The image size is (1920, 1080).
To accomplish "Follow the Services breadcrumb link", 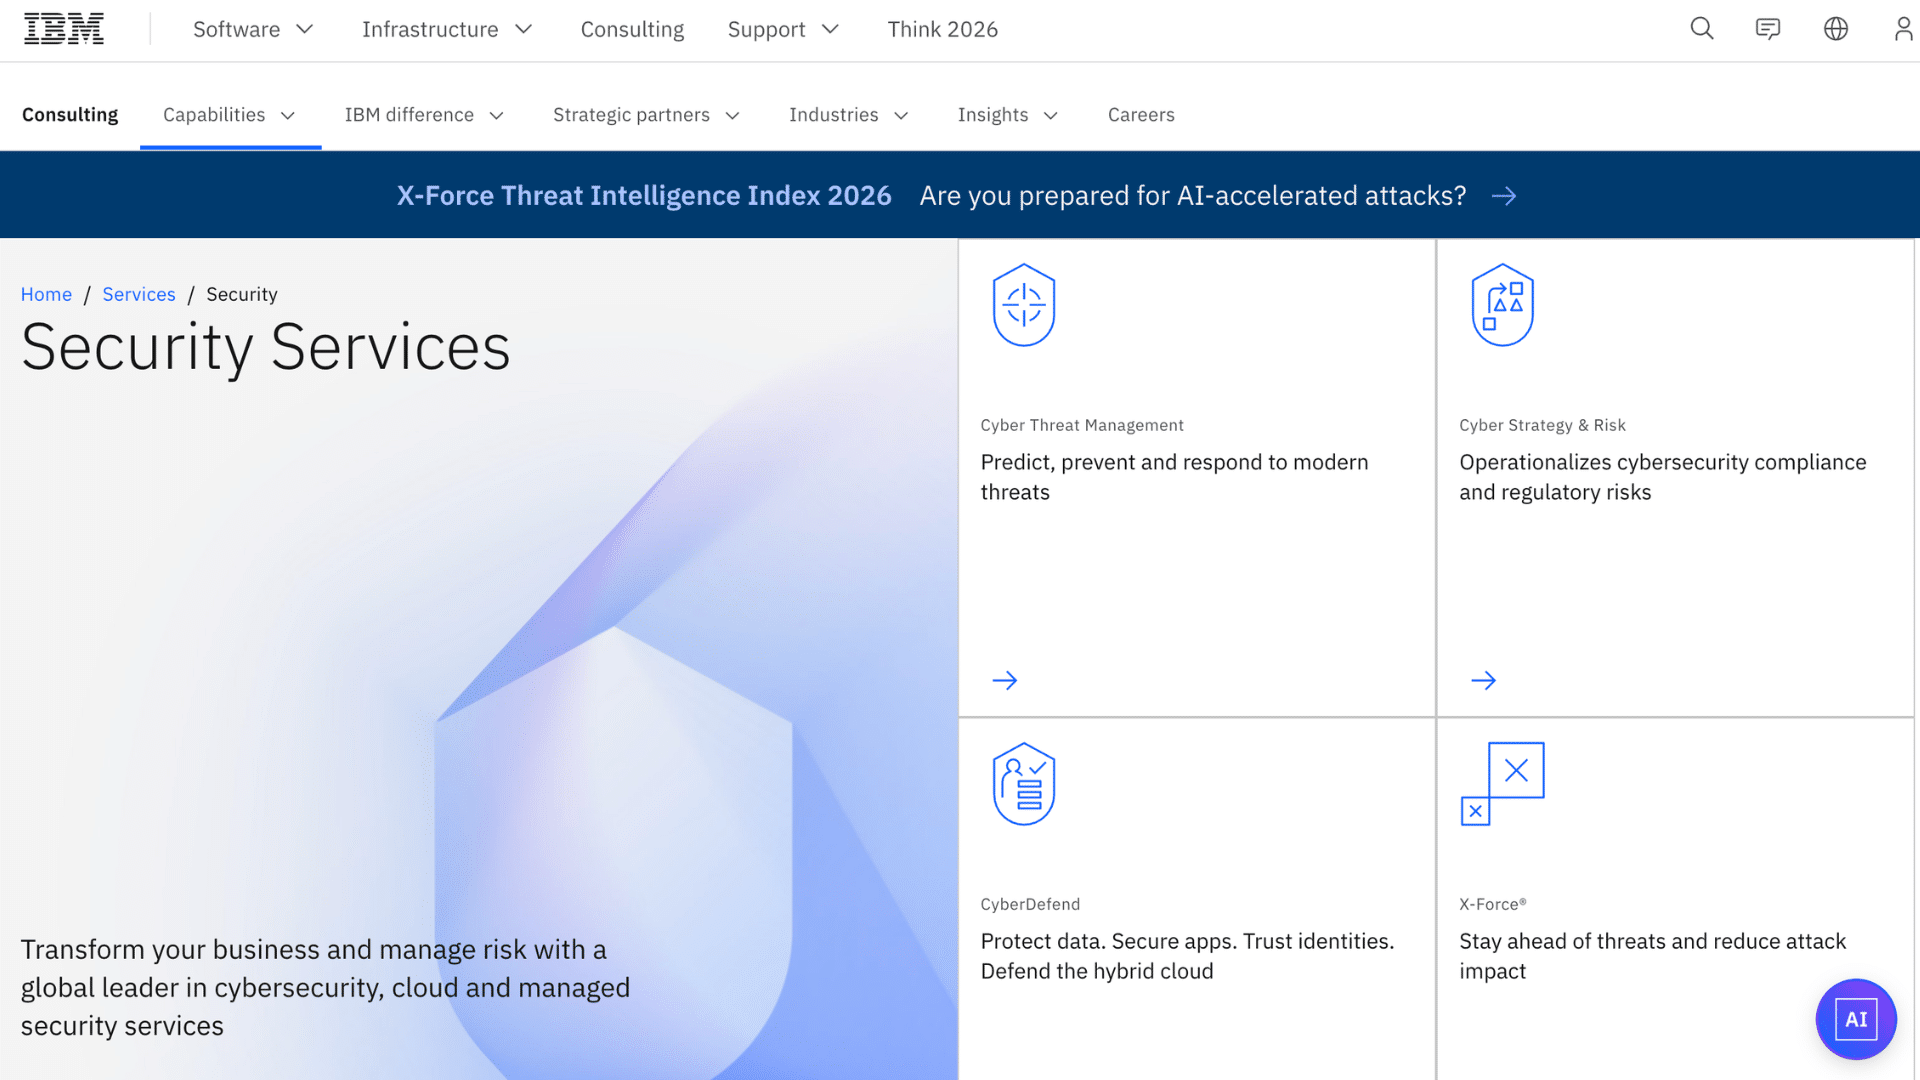I will [x=139, y=294].
